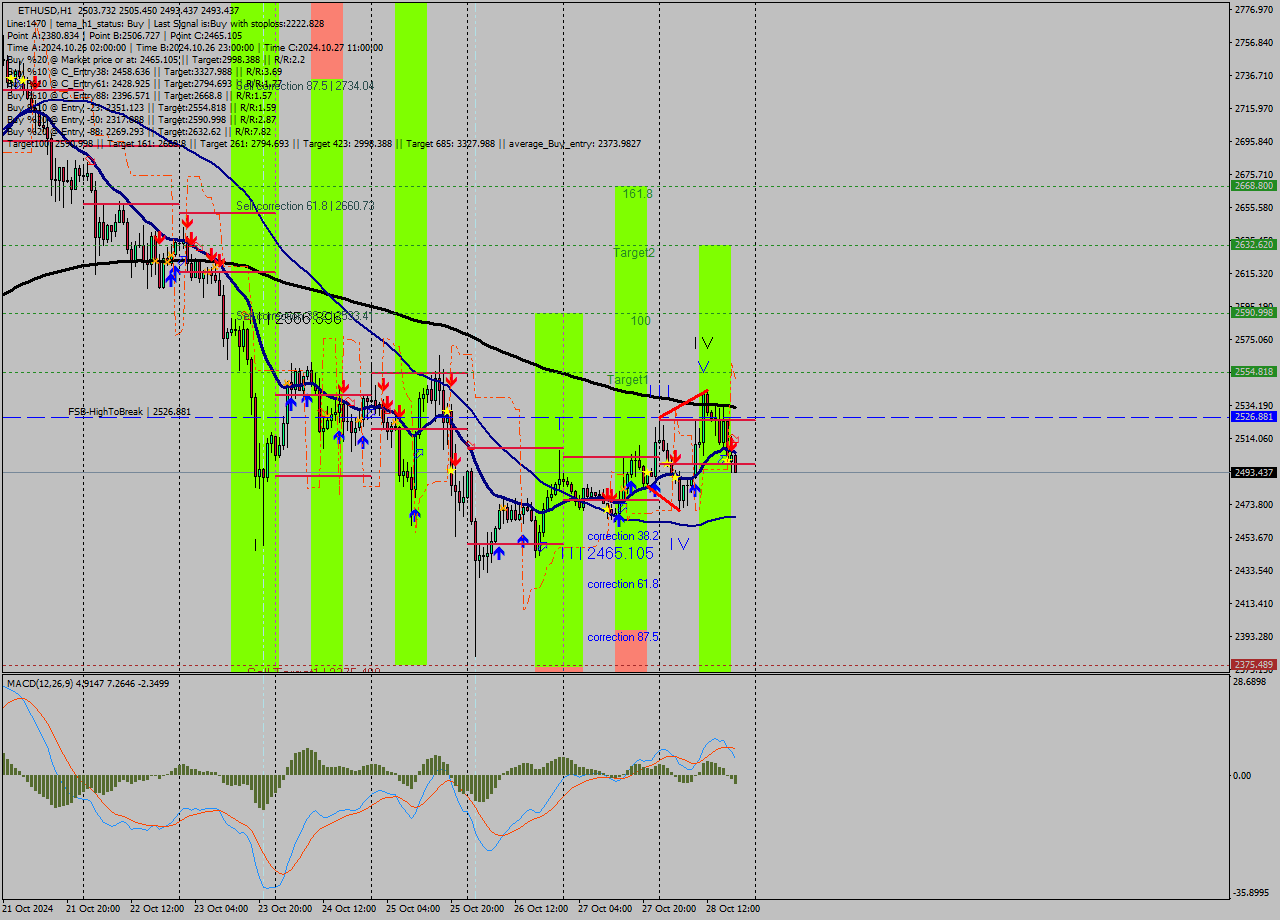This screenshot has height=920, width=1280.
Task: Click the blue 2526.881 price tag
Action: pyautogui.click(x=1253, y=417)
